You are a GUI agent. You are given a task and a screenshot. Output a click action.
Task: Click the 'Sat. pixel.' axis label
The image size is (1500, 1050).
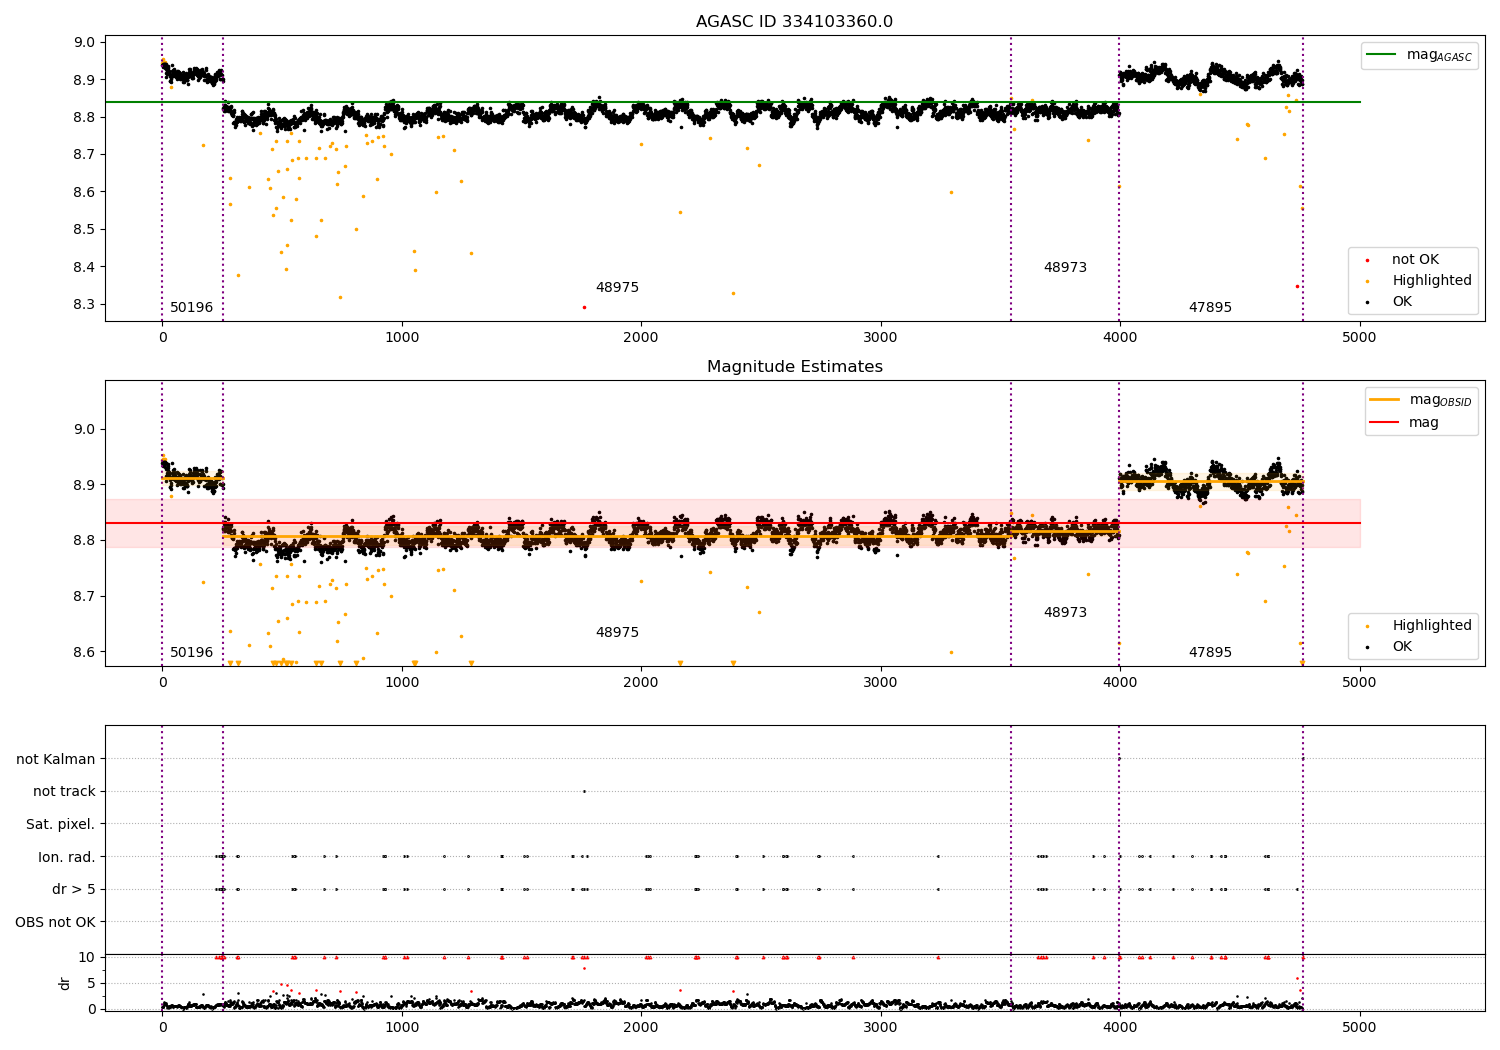(x=61, y=825)
